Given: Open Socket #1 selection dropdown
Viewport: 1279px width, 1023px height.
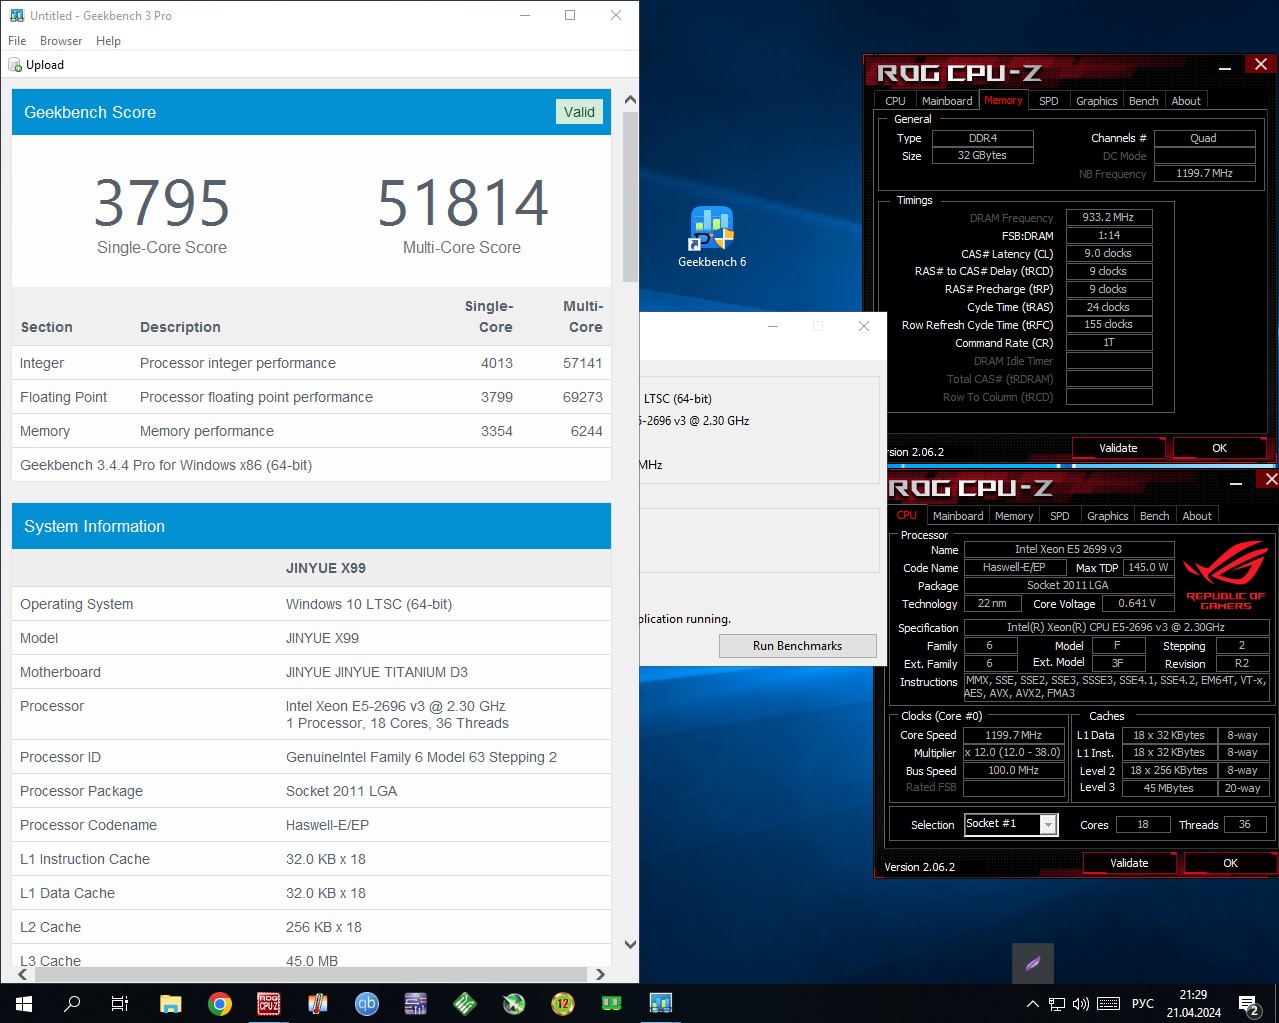Looking at the screenshot, I should [1049, 824].
